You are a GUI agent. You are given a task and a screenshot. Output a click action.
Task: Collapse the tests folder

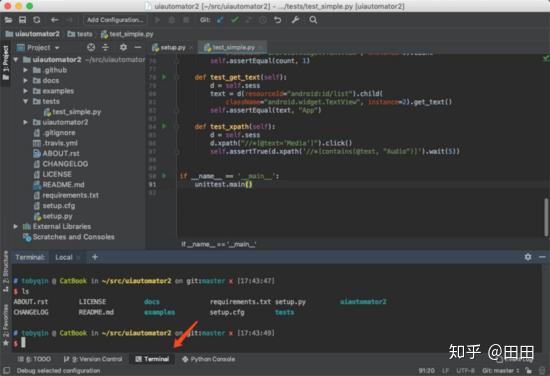25,101
